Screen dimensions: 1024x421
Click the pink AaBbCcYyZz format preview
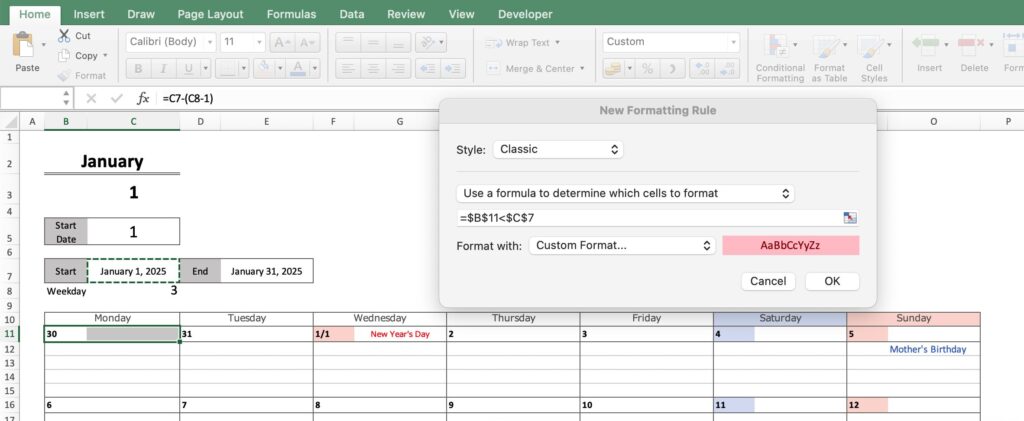790,245
